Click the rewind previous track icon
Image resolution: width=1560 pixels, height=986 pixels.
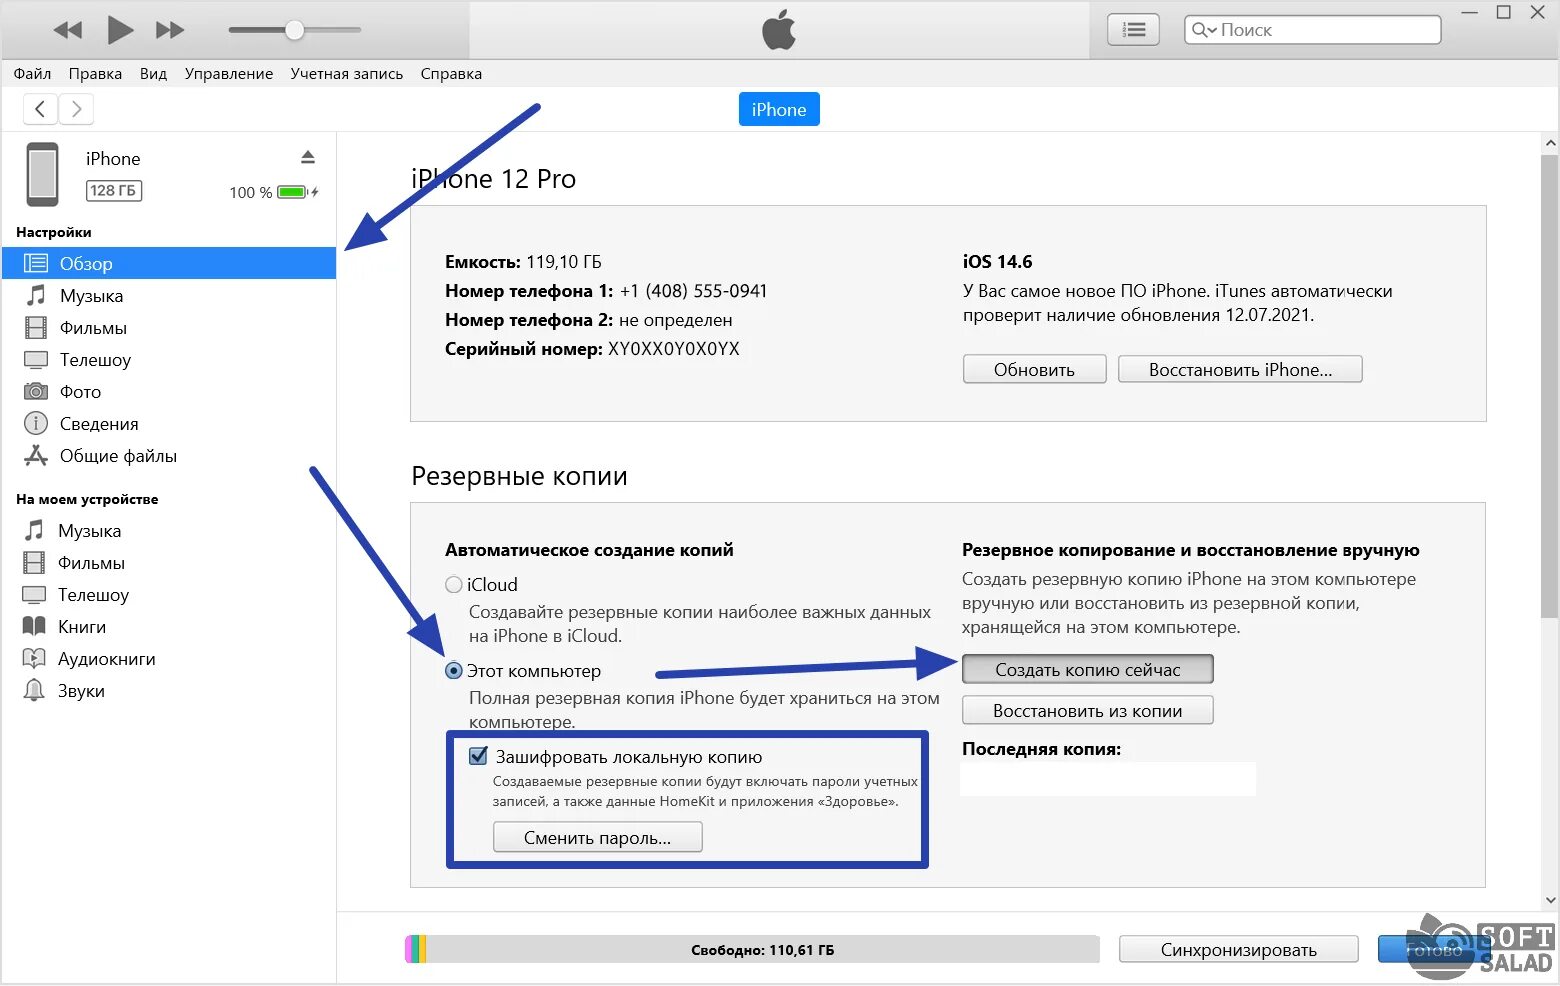point(67,30)
